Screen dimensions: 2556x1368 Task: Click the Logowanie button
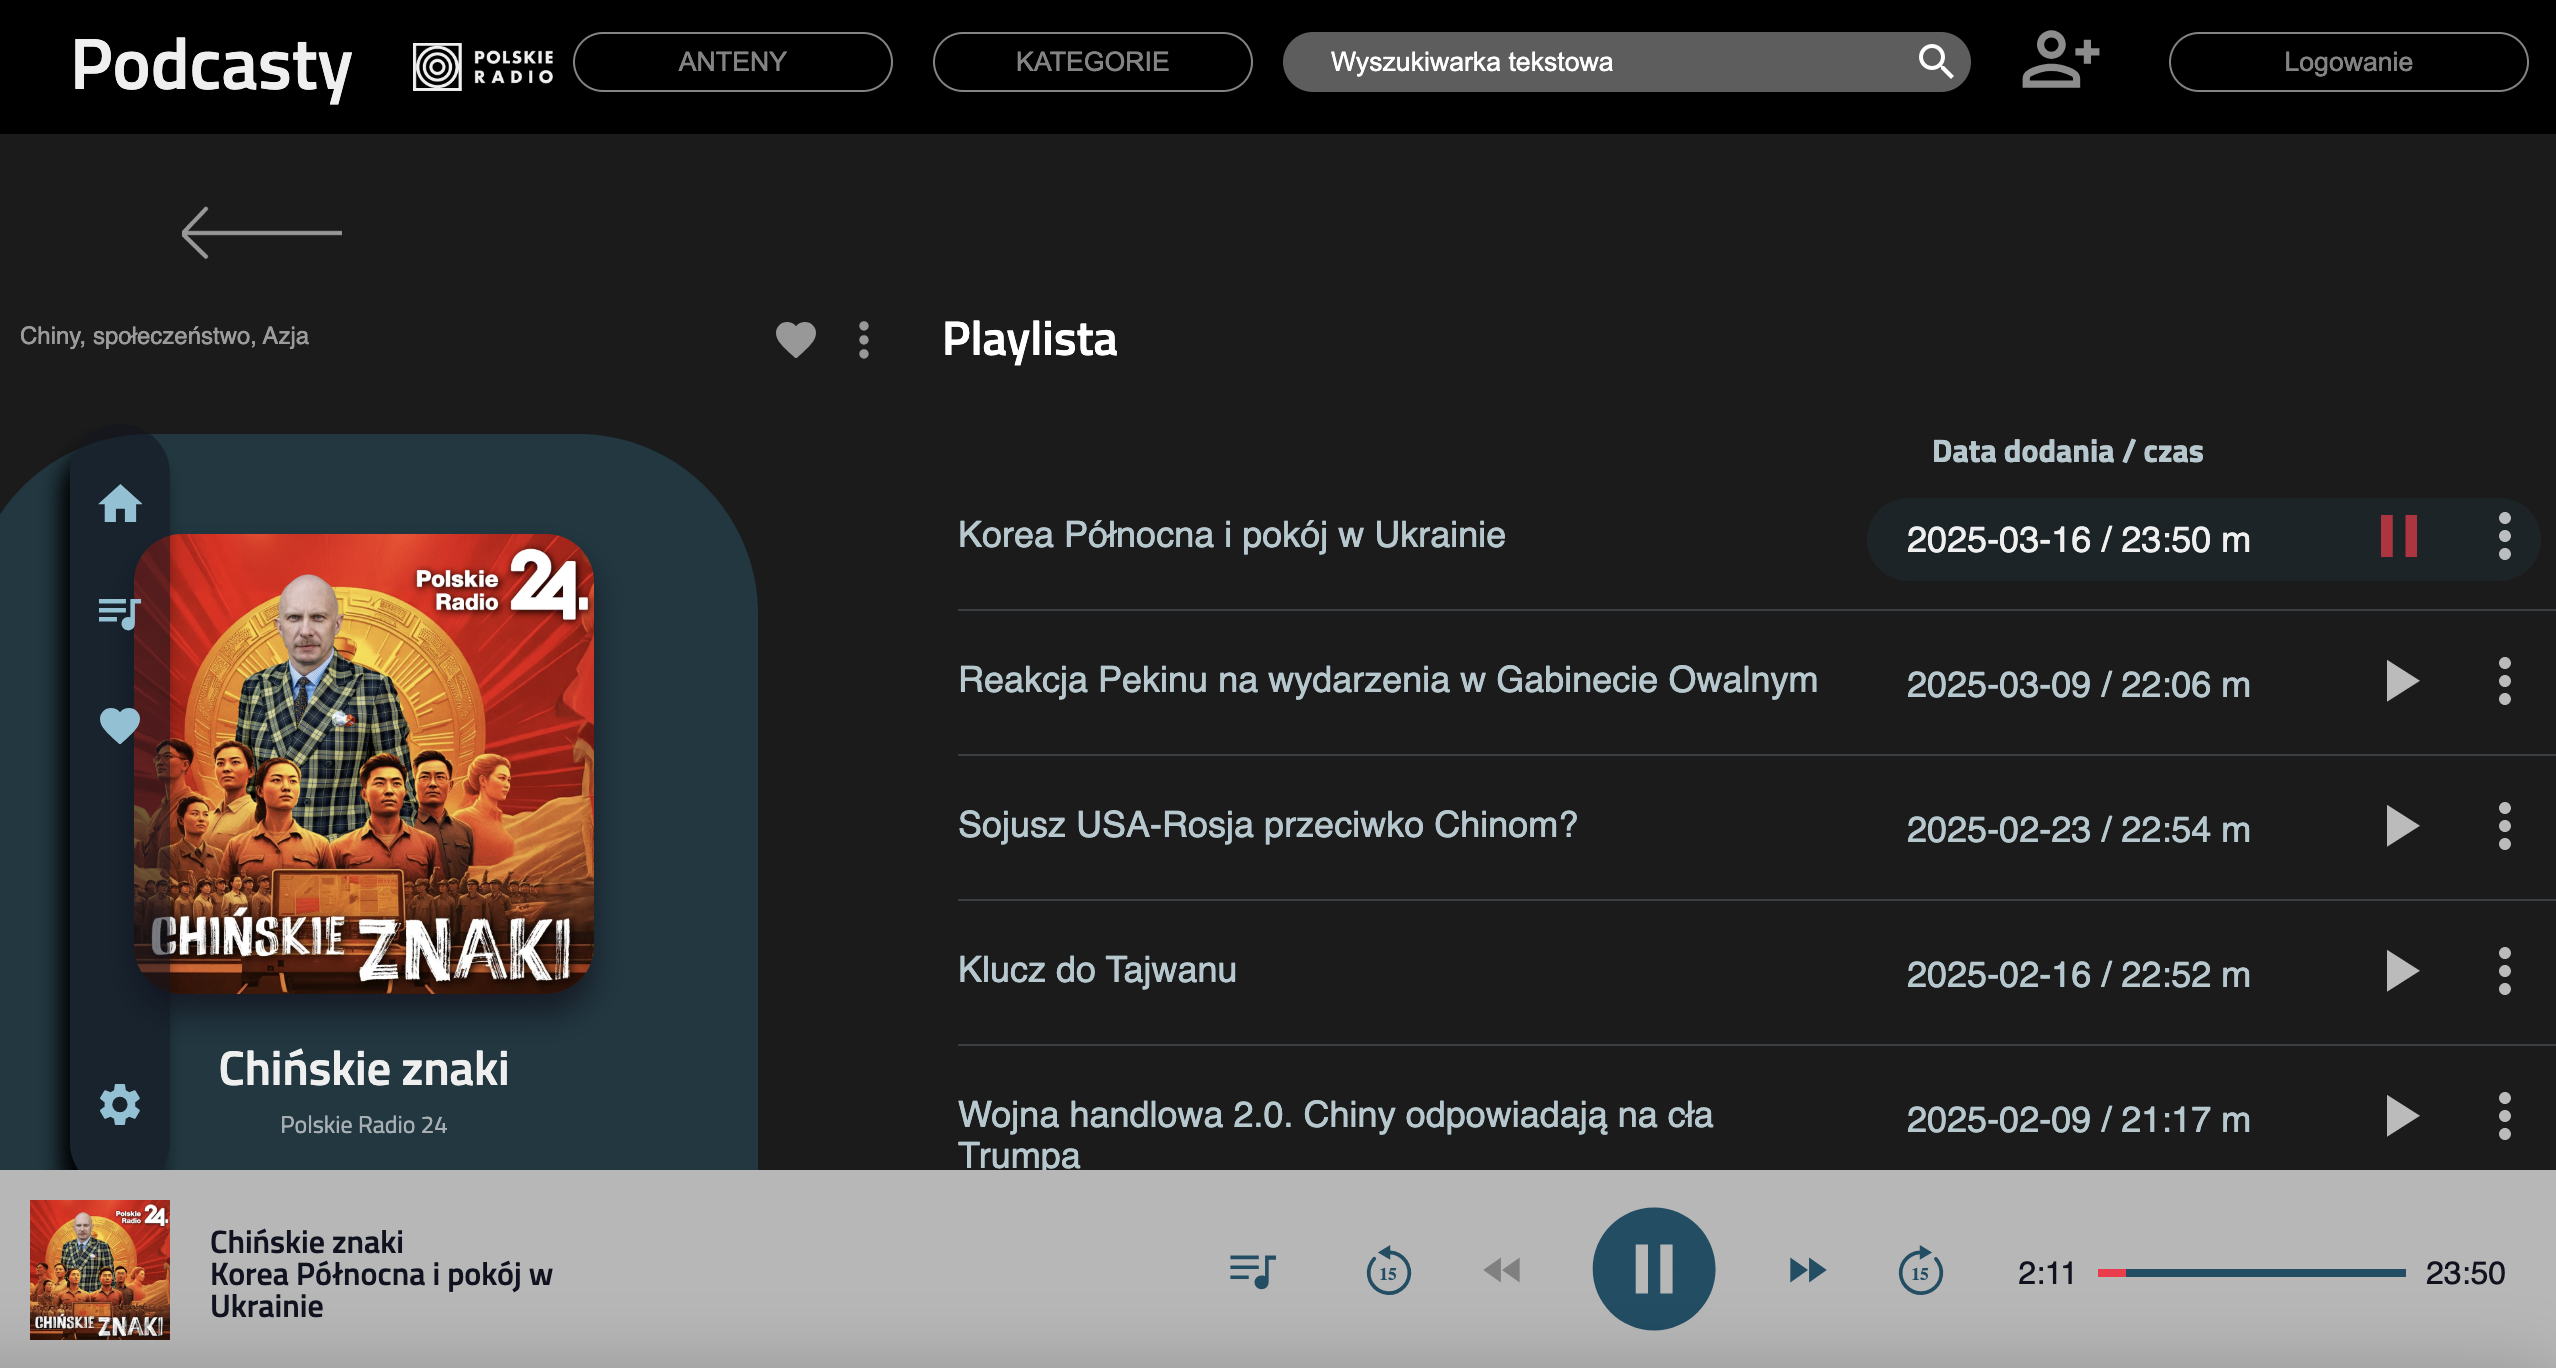[x=2348, y=62]
